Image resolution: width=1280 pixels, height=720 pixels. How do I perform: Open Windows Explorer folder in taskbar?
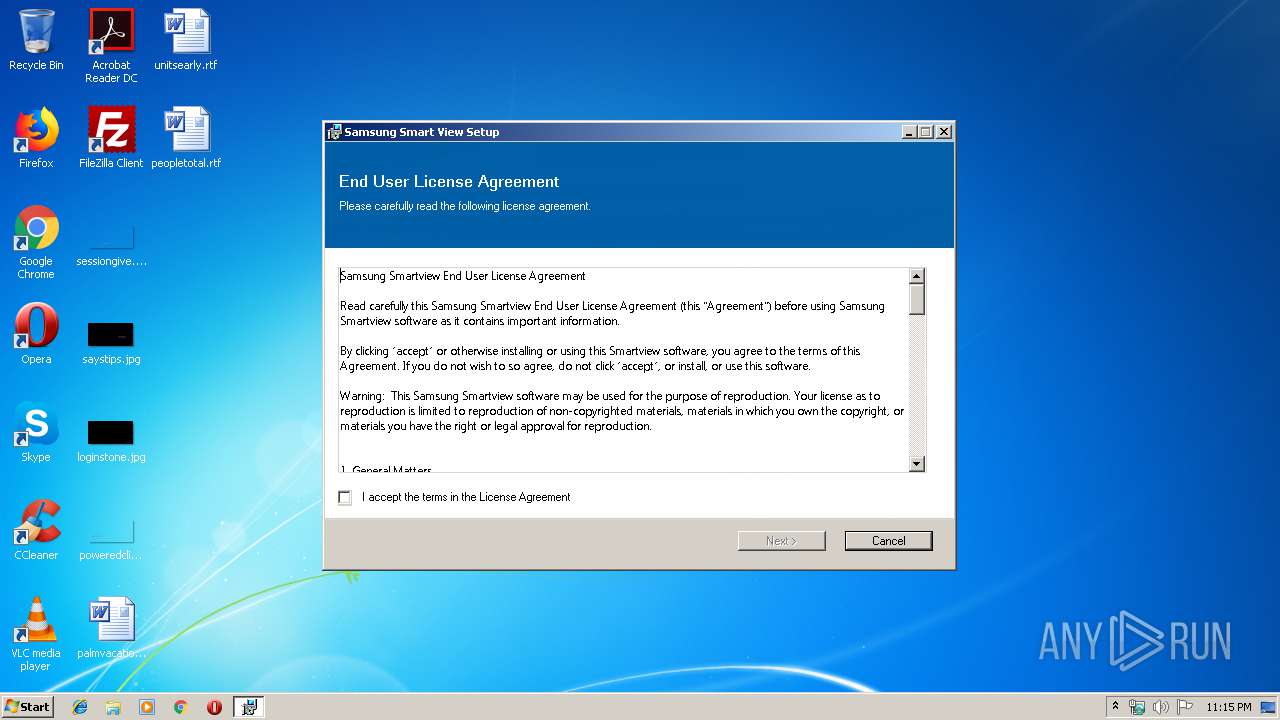pos(113,707)
